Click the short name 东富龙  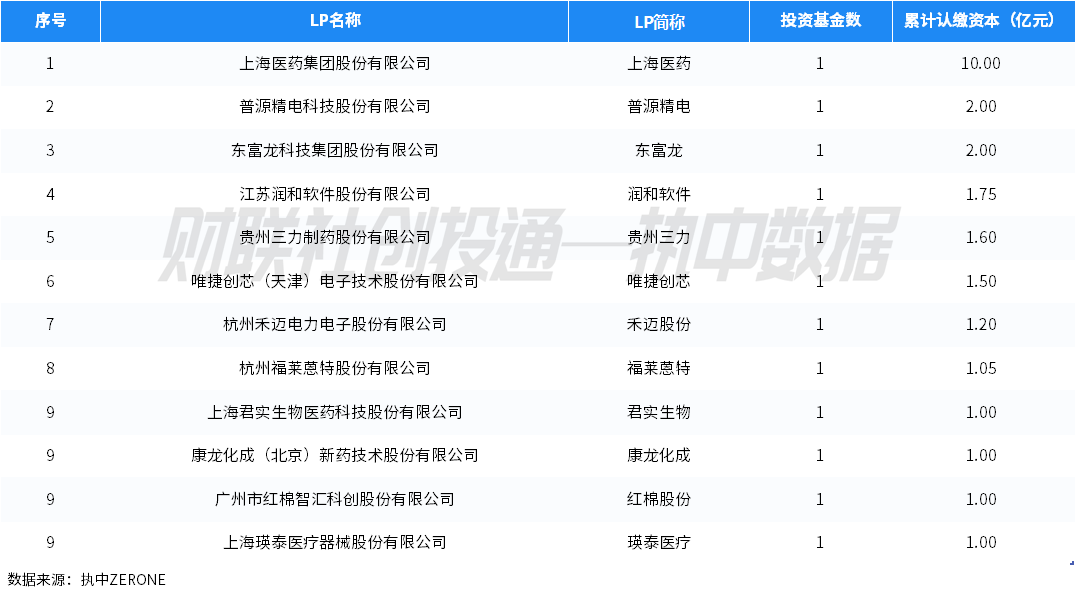[x=659, y=151]
